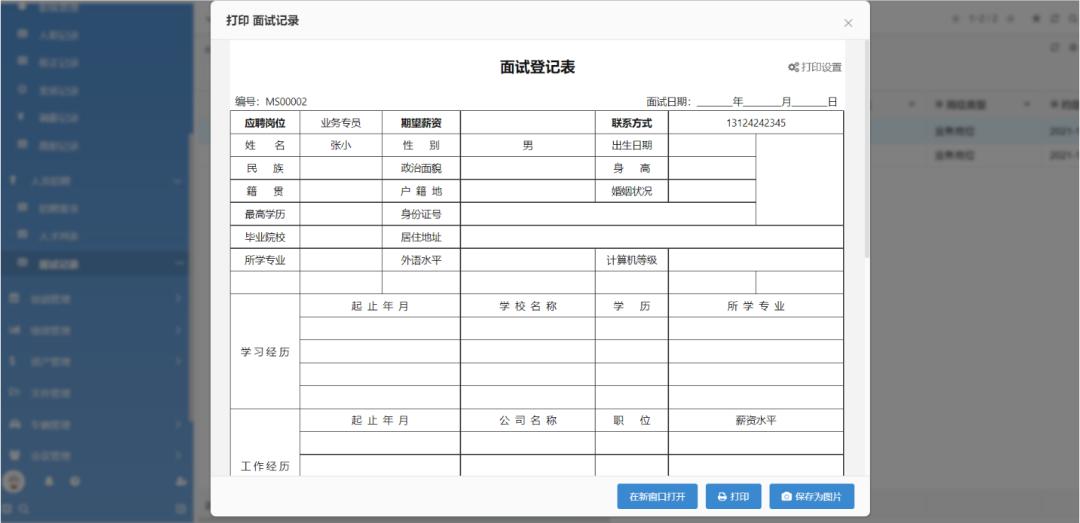The image size is (1080, 523).
Task: Click the 薪资水平 column header
Action: point(756,420)
